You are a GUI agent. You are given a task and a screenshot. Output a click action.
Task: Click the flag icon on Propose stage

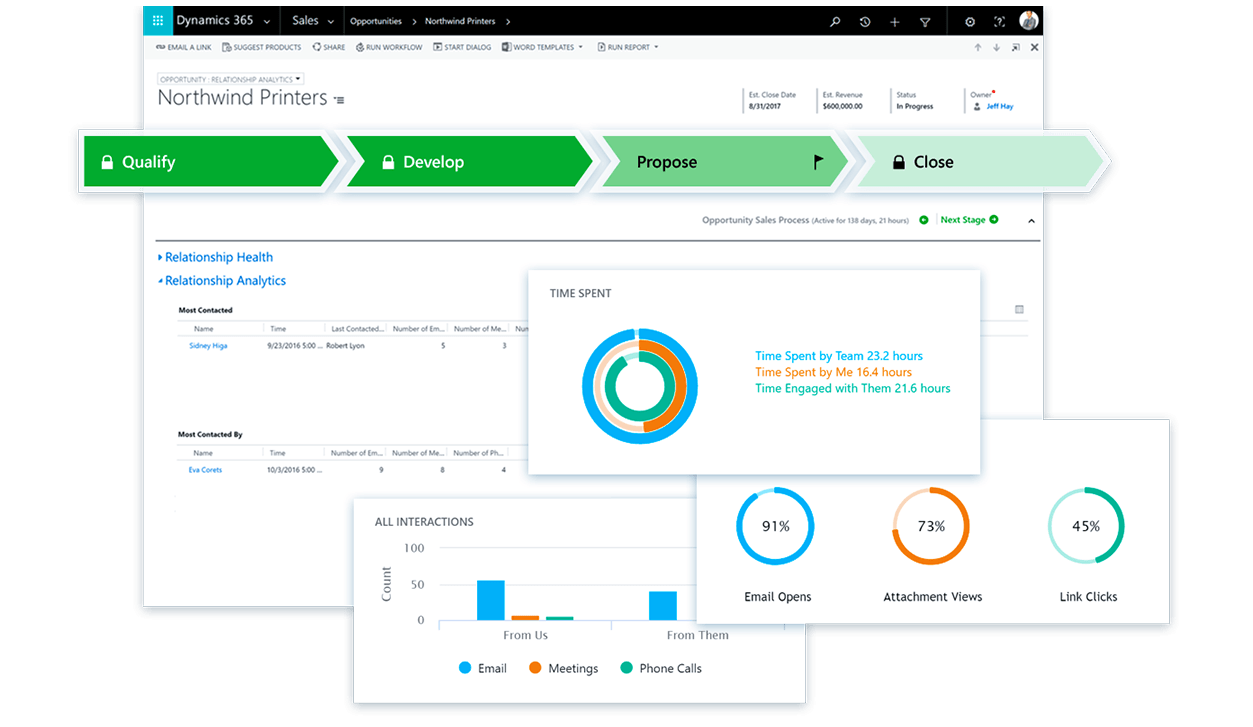click(x=818, y=162)
